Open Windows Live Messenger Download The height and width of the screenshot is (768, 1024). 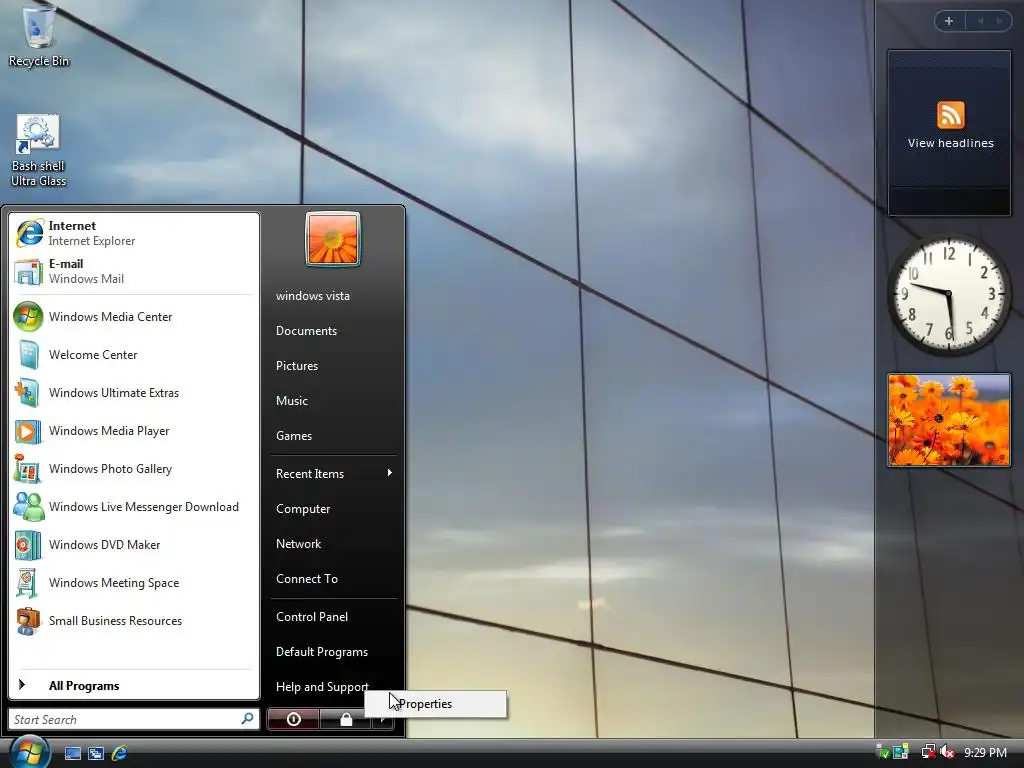133,507
